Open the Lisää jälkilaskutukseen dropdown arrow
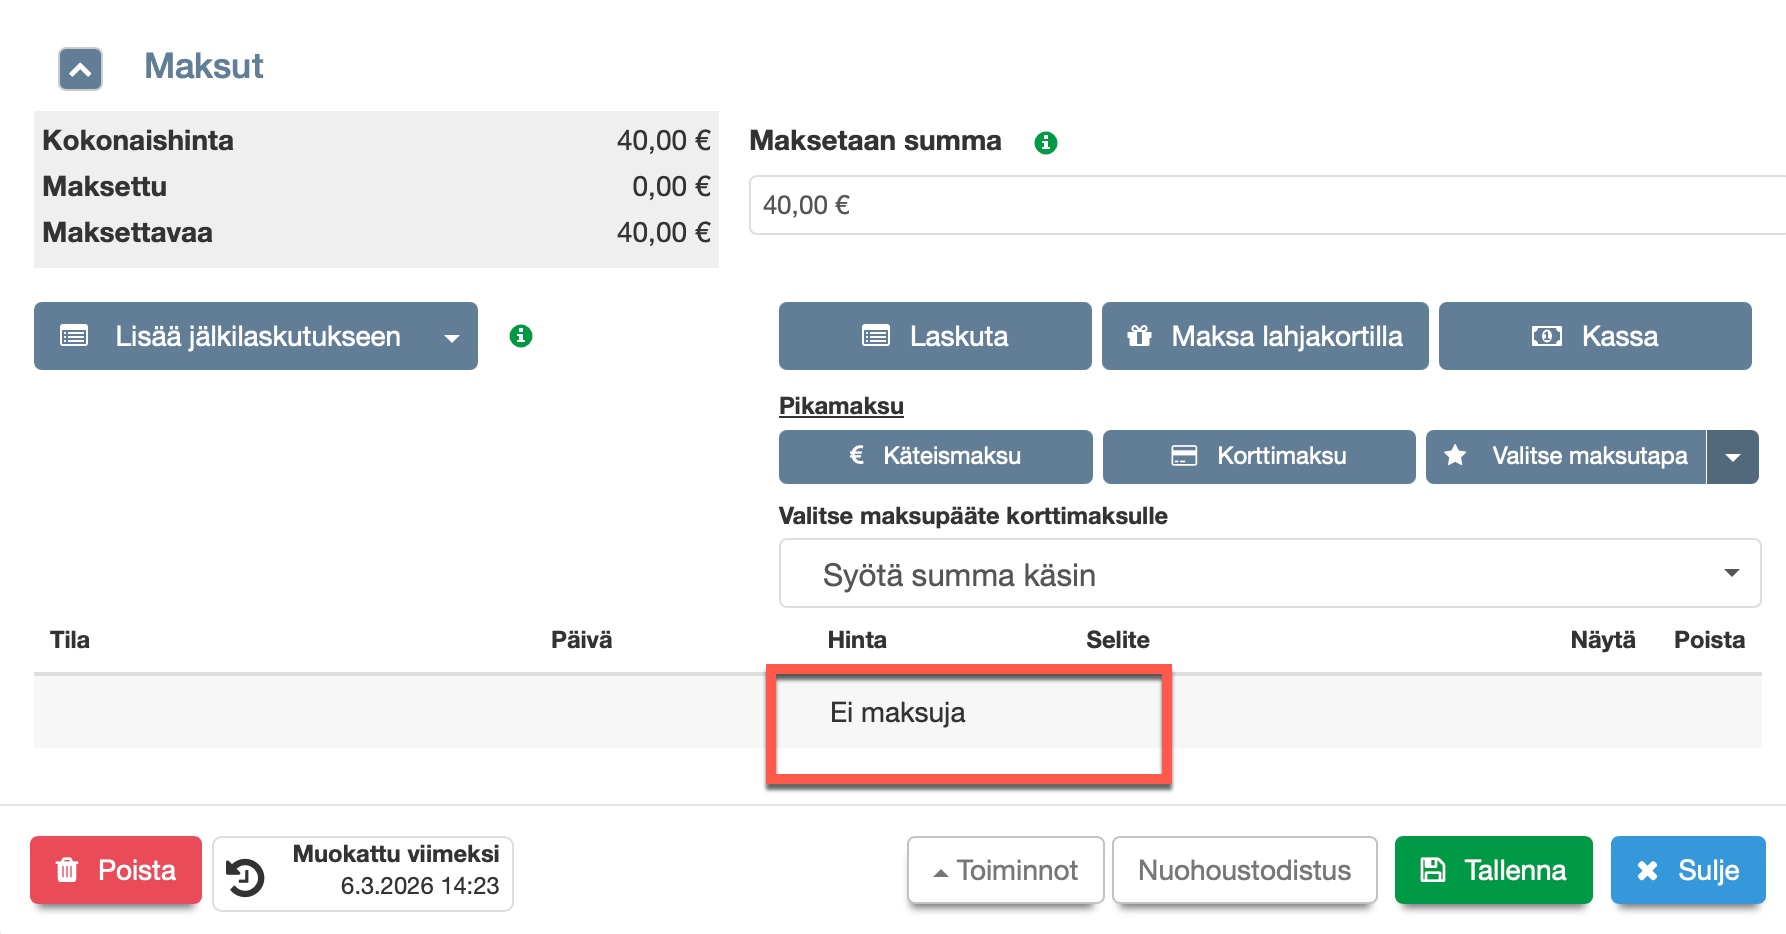 (452, 337)
